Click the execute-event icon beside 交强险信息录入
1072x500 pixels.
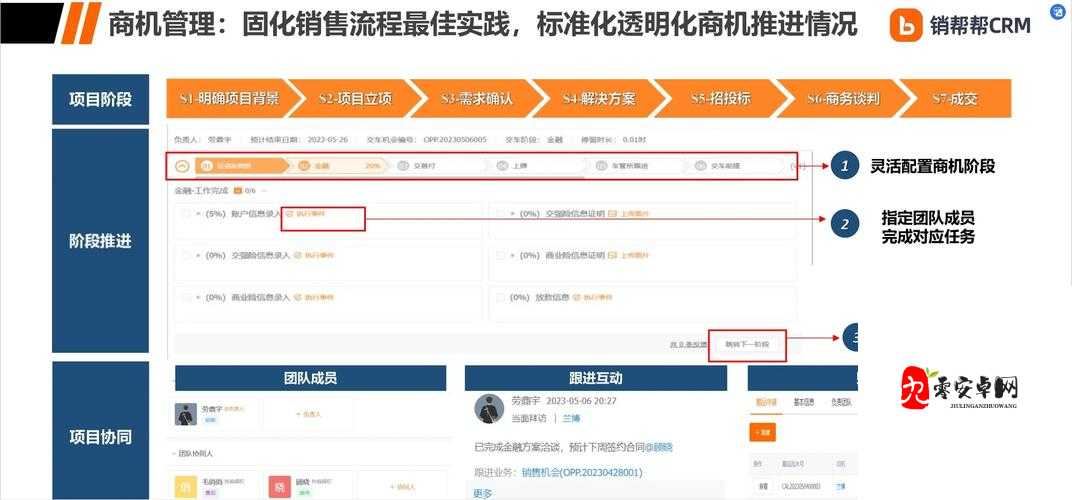(x=298, y=255)
